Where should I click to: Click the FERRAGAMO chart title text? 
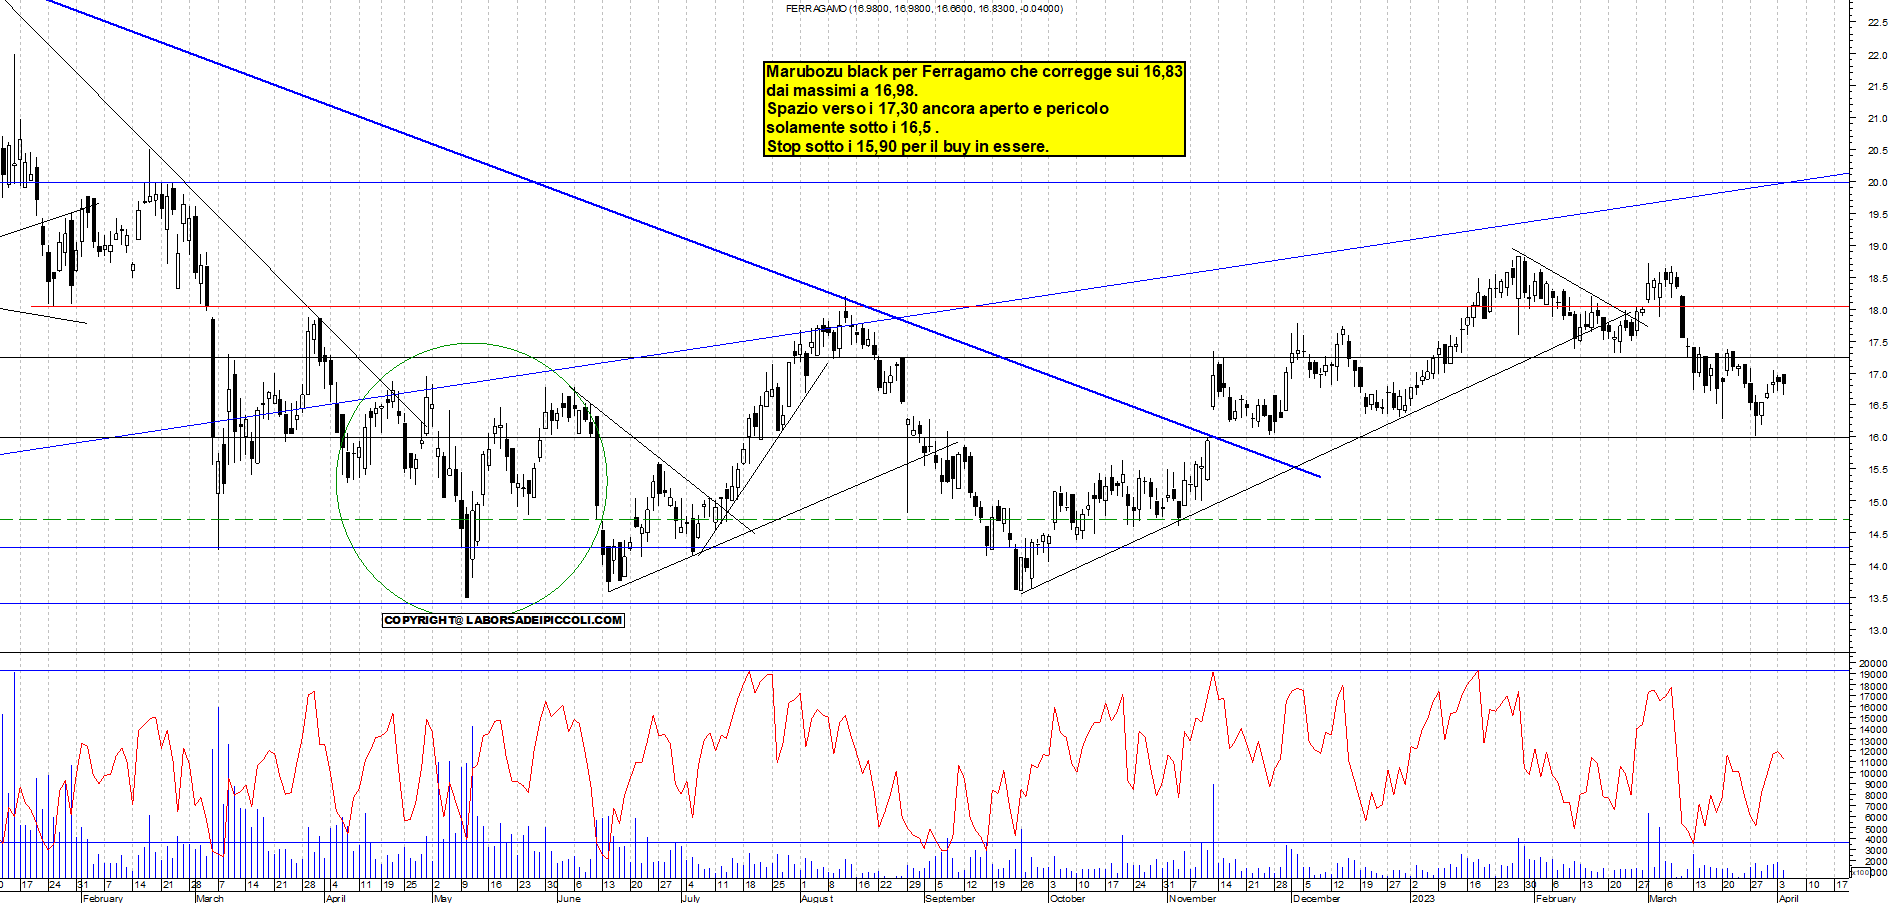[924, 9]
